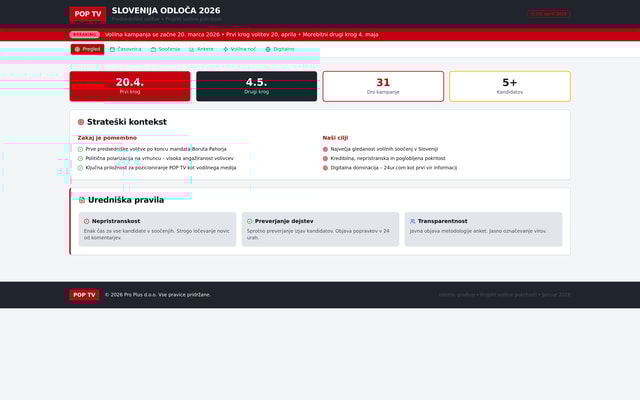
Task: Click the Transparentnost people icon
Action: (x=412, y=220)
